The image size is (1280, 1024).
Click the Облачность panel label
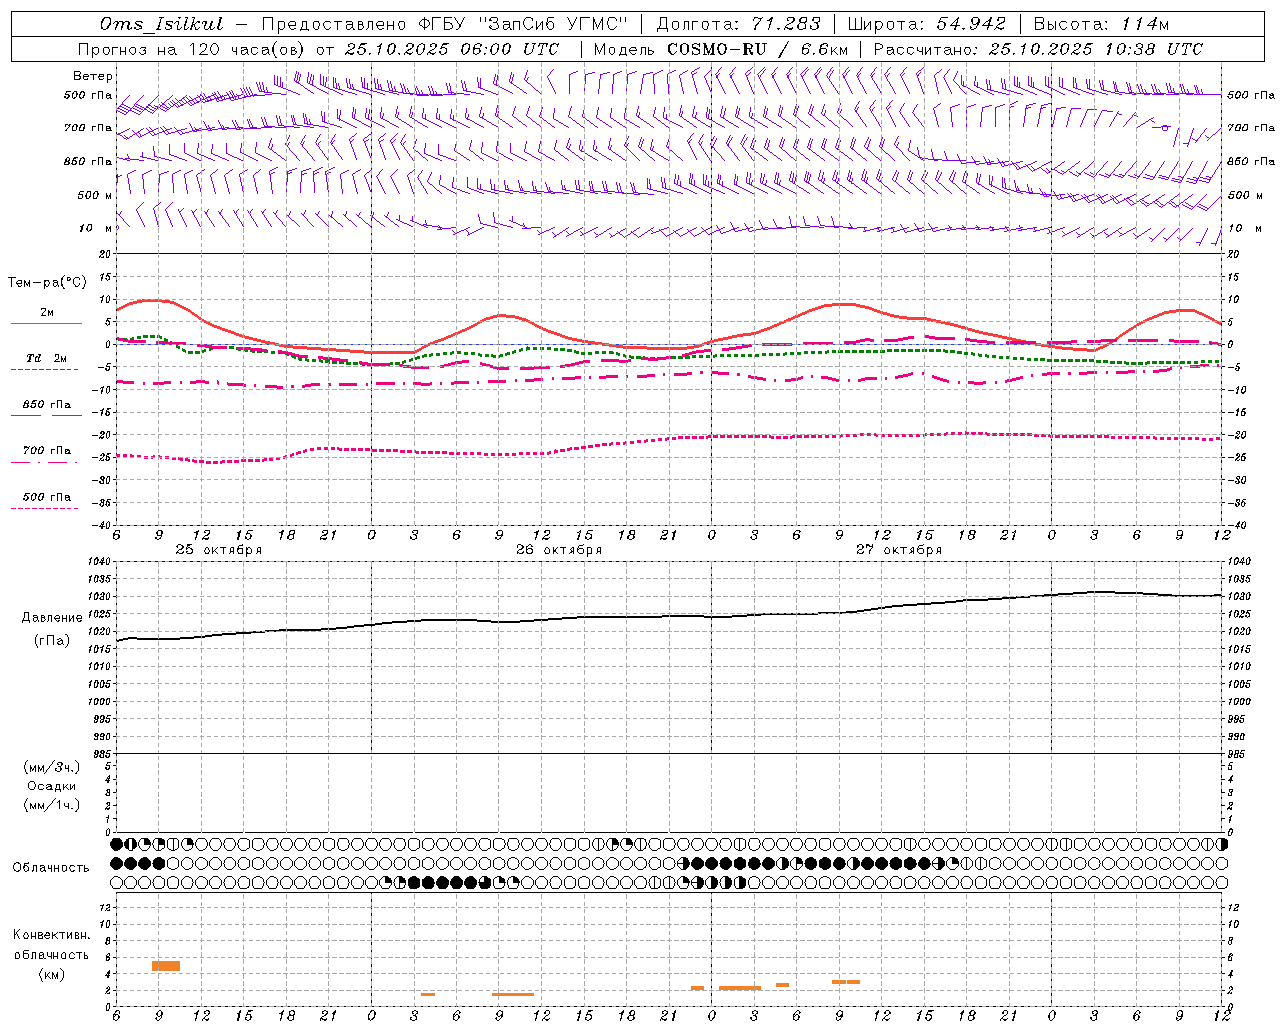[x=51, y=868]
